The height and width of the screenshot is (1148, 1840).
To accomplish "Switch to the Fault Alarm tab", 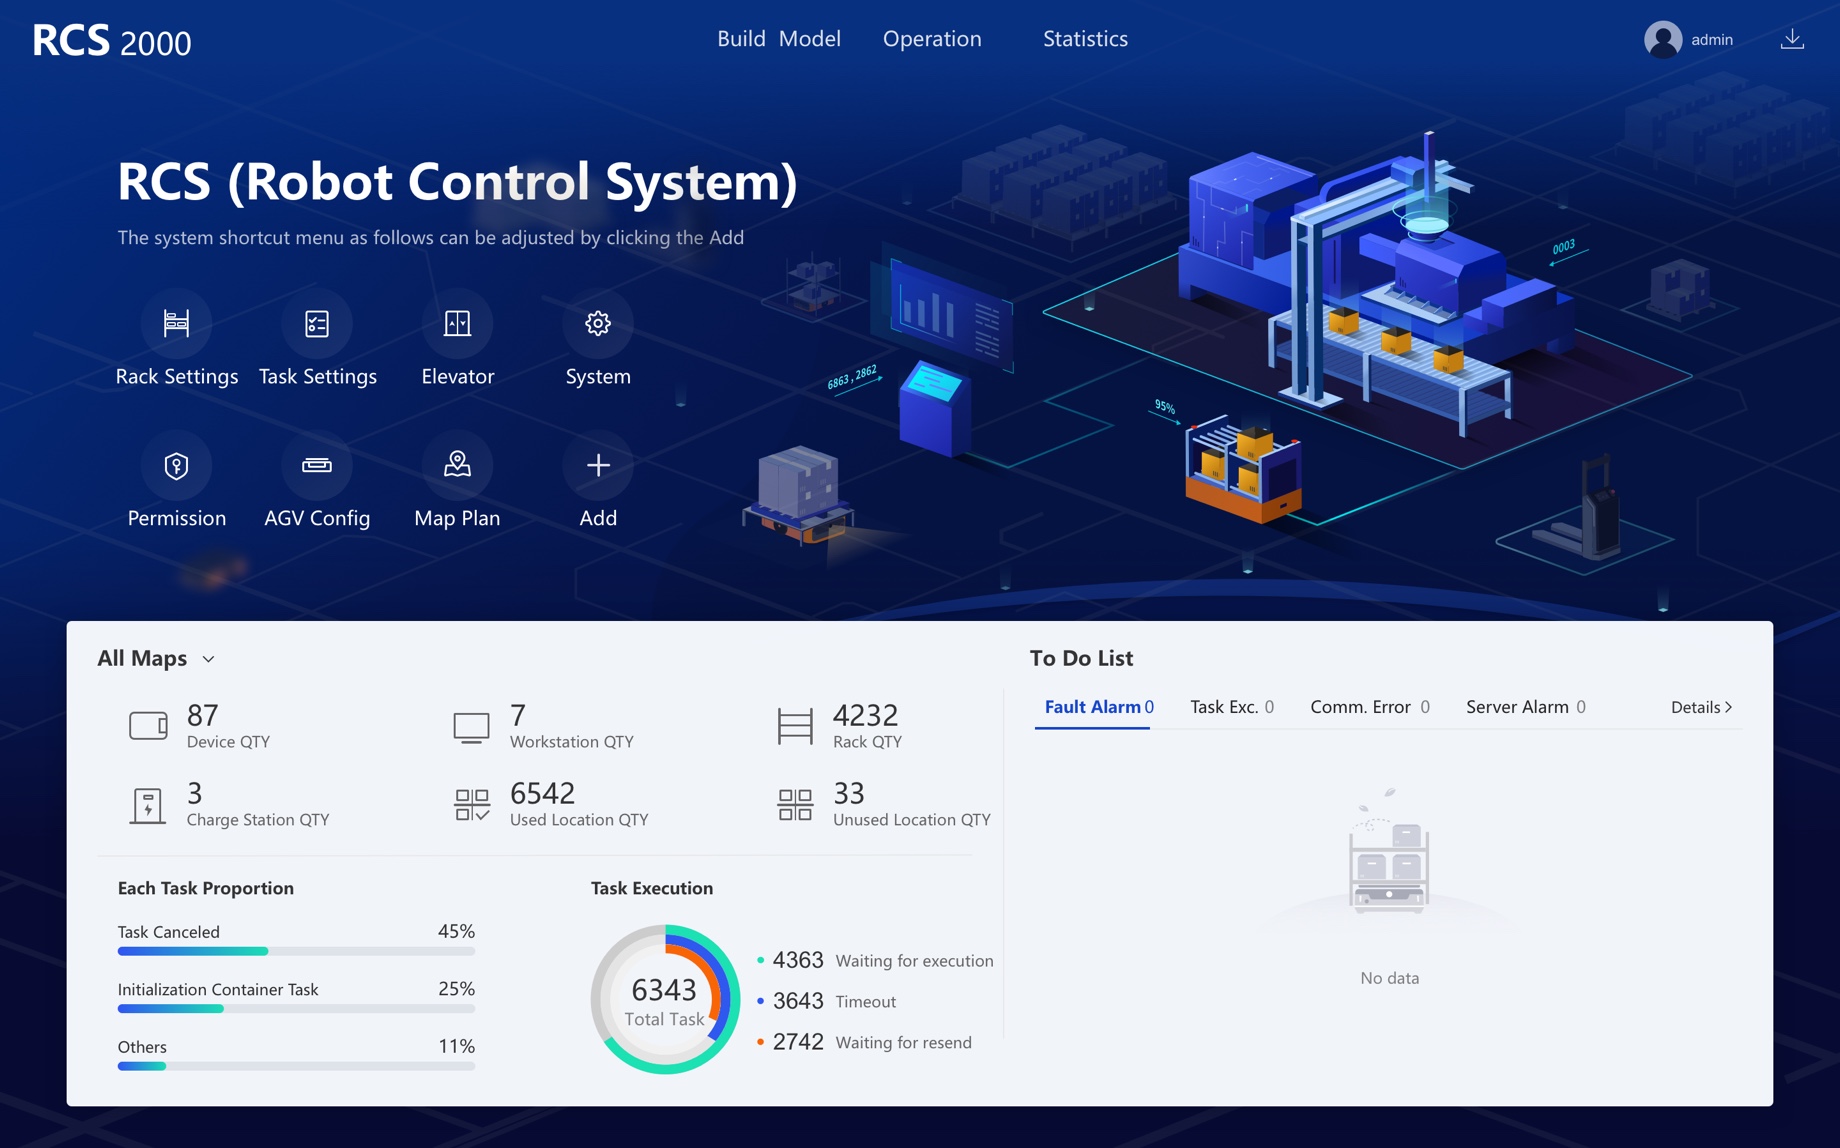I will click(1092, 706).
